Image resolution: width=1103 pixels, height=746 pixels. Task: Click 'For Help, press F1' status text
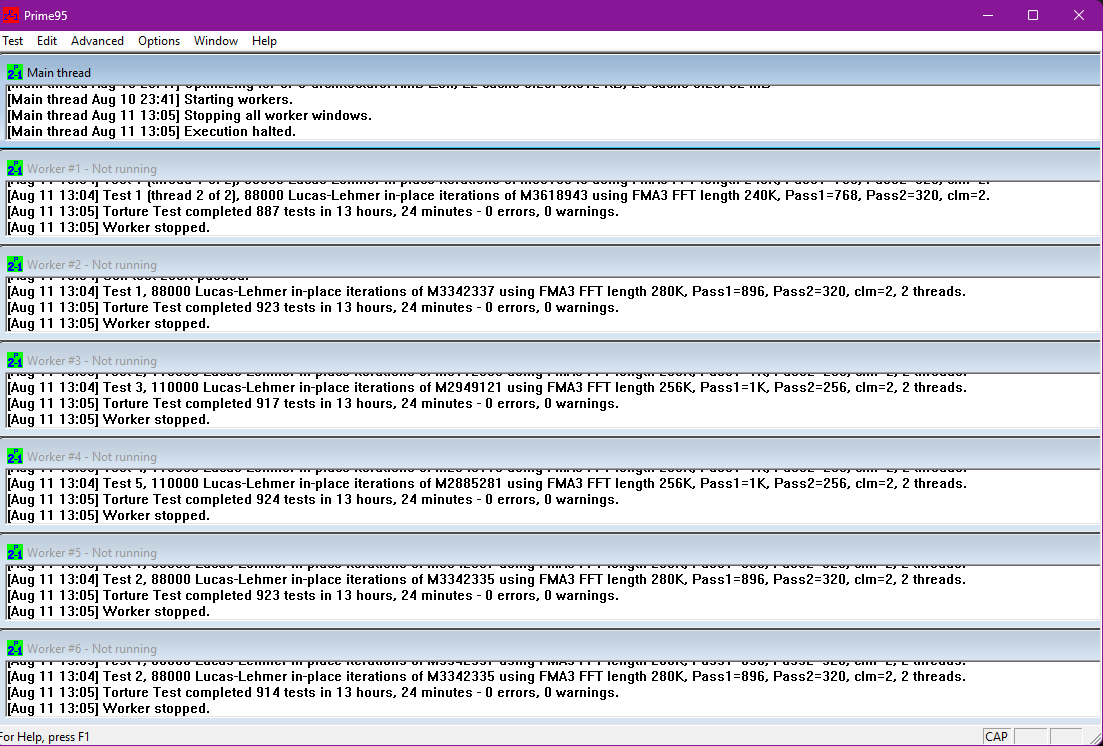45,737
